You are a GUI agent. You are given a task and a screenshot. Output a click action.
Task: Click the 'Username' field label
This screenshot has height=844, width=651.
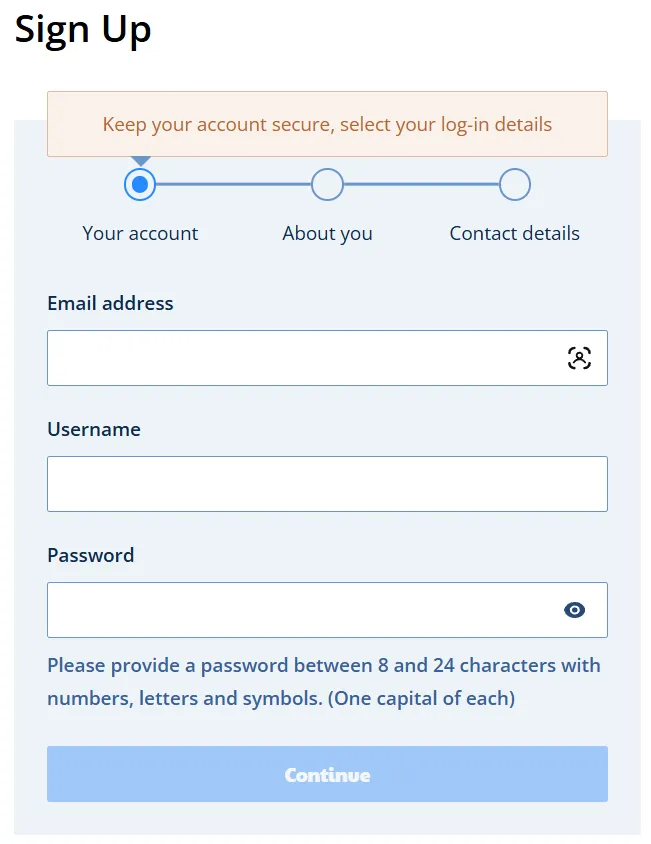pos(94,429)
